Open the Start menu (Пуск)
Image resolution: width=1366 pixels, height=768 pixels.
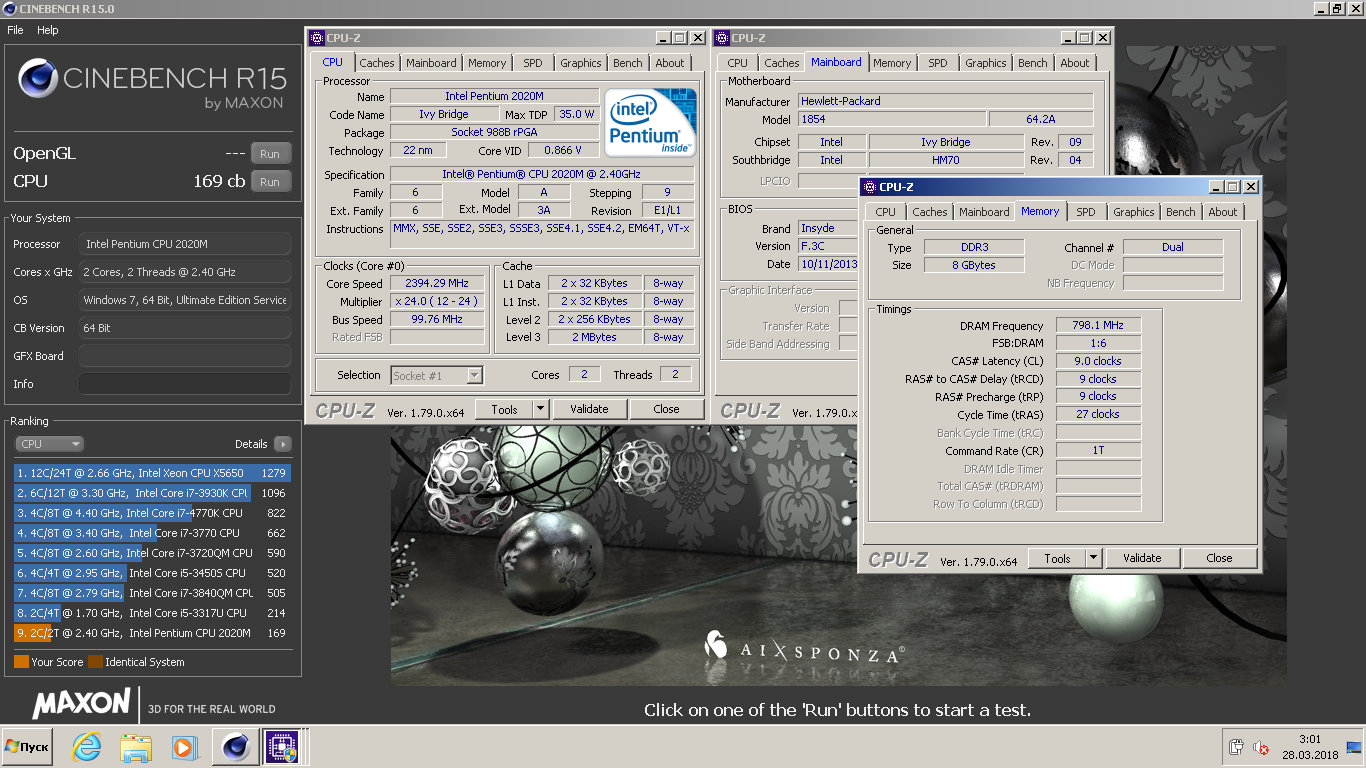point(27,747)
